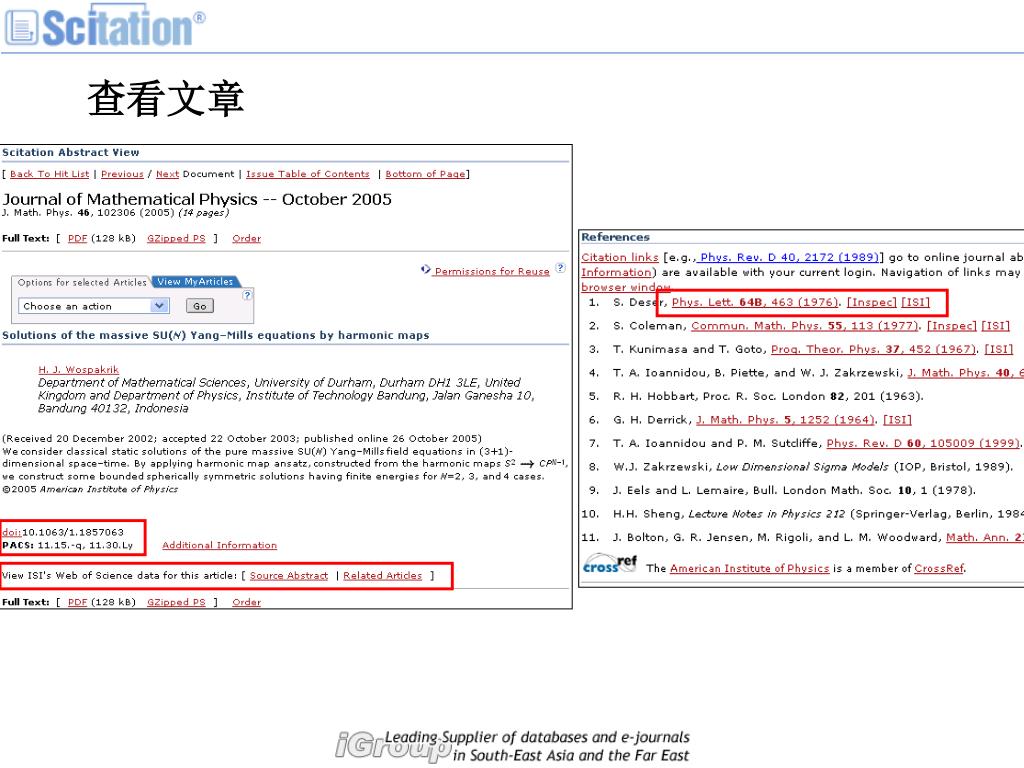Open author H. J. Wospakrik link

[x=78, y=370]
